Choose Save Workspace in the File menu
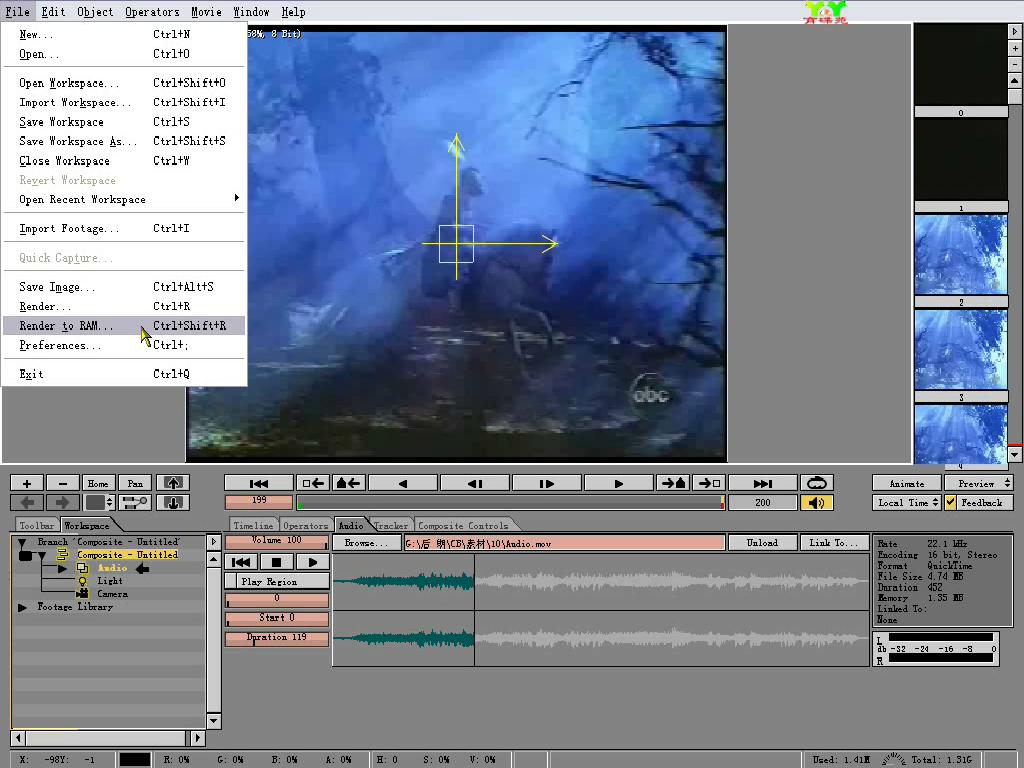The width and height of the screenshot is (1024, 768). pos(123,121)
